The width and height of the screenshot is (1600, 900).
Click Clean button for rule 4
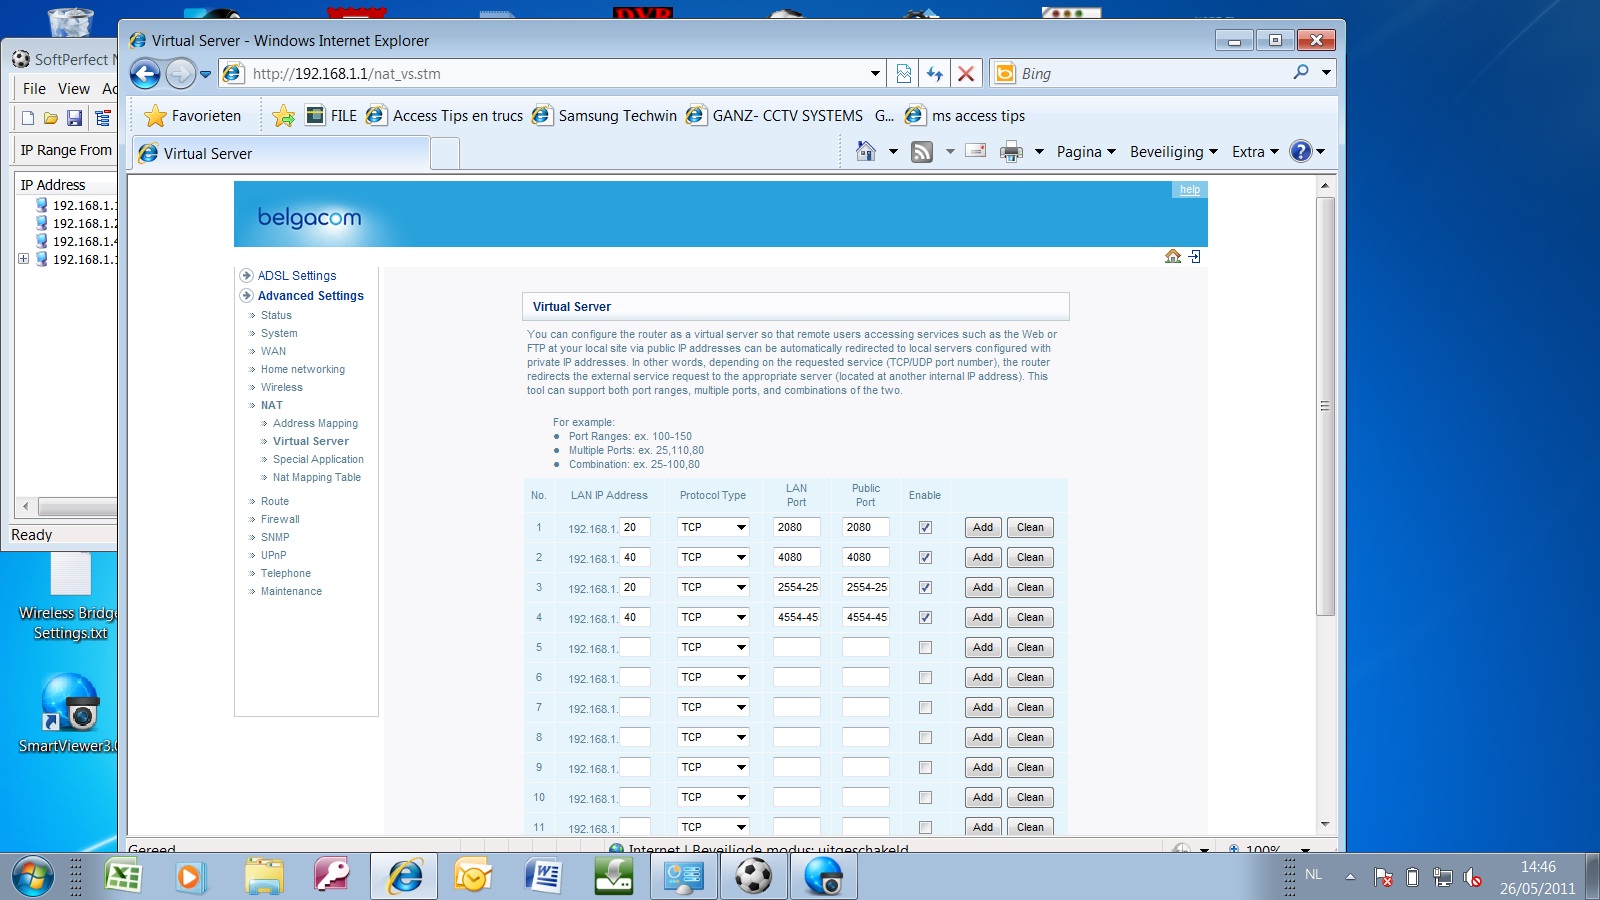(1030, 617)
